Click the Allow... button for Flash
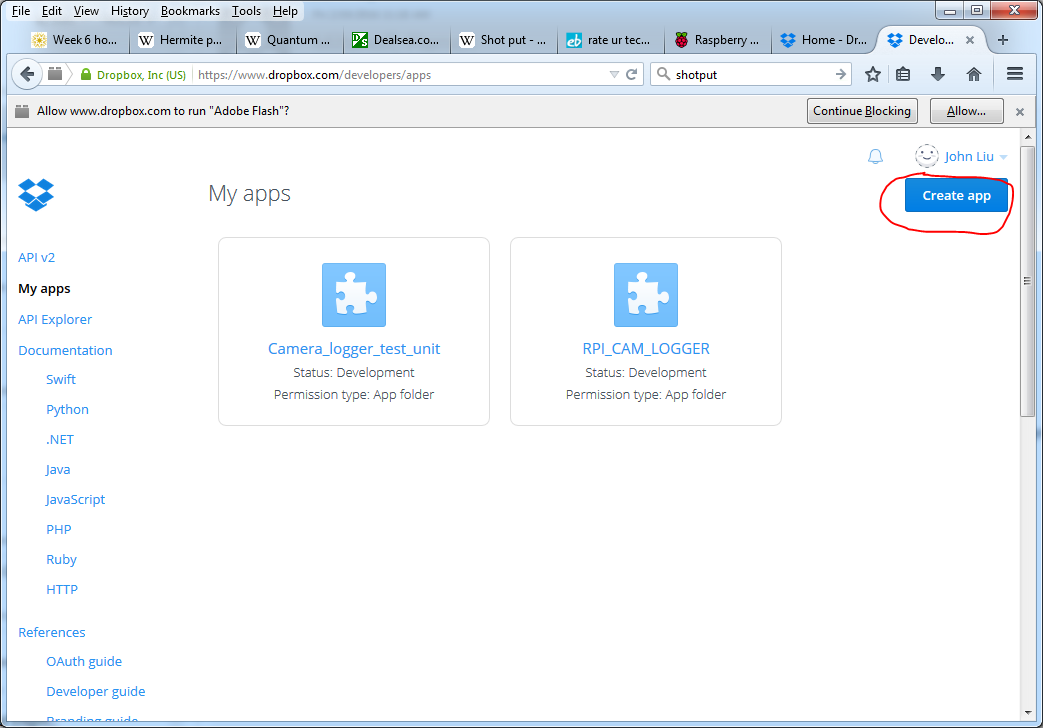The height and width of the screenshot is (728, 1043). [967, 111]
